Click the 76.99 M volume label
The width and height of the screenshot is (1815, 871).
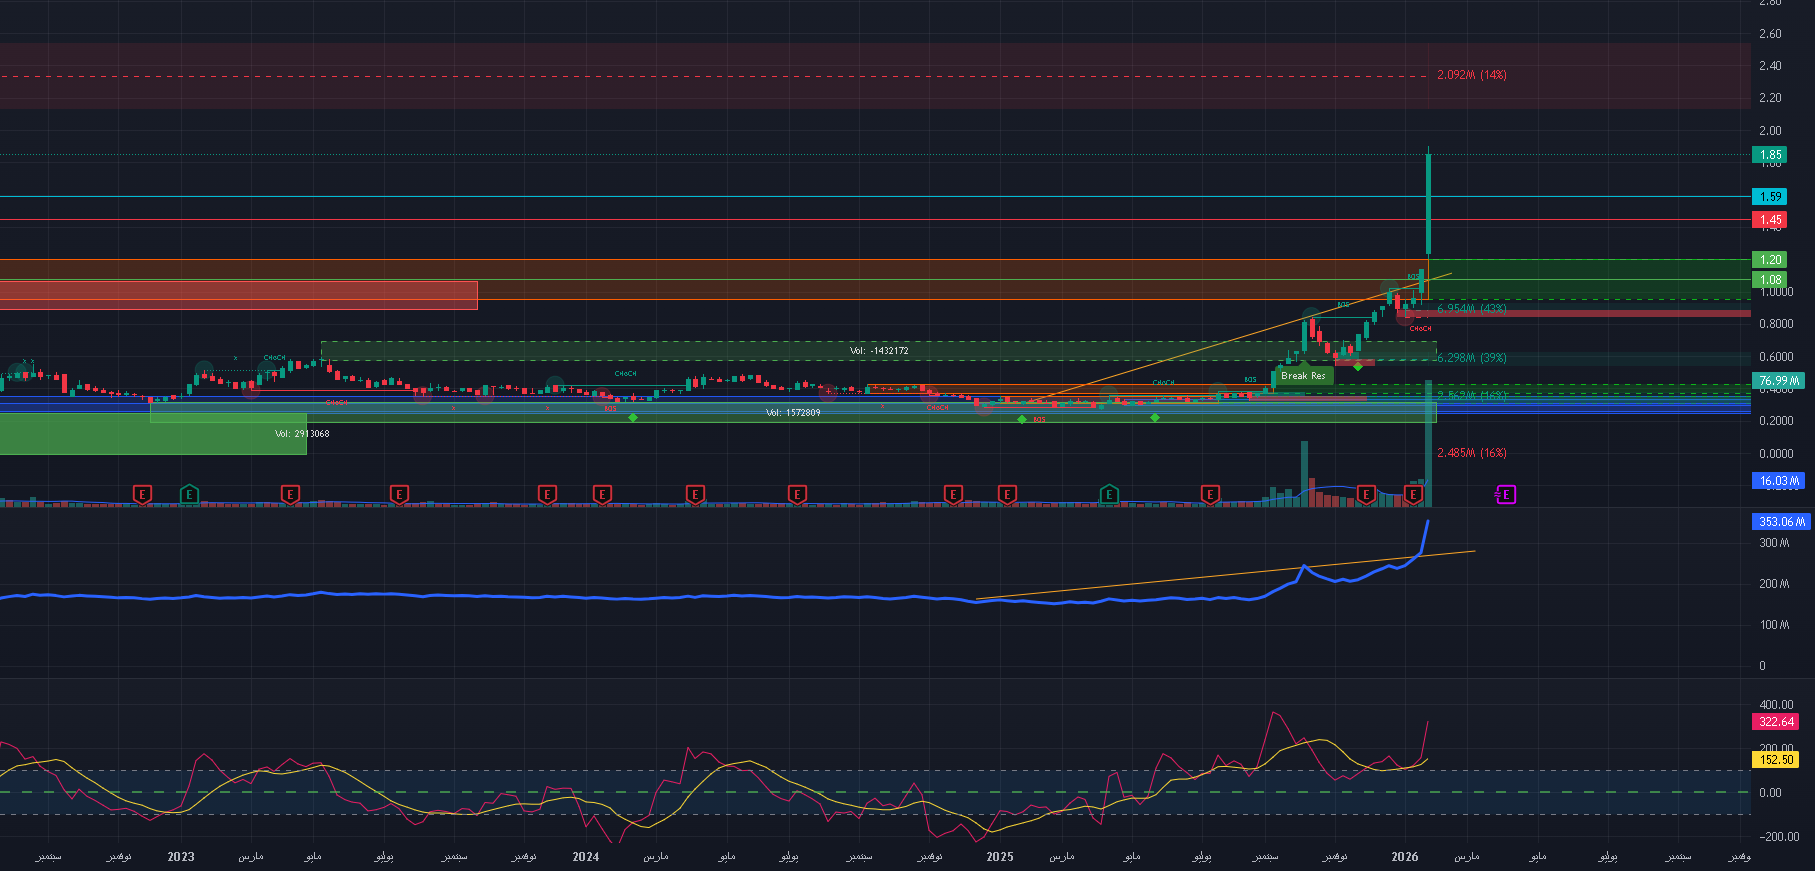(x=1779, y=381)
